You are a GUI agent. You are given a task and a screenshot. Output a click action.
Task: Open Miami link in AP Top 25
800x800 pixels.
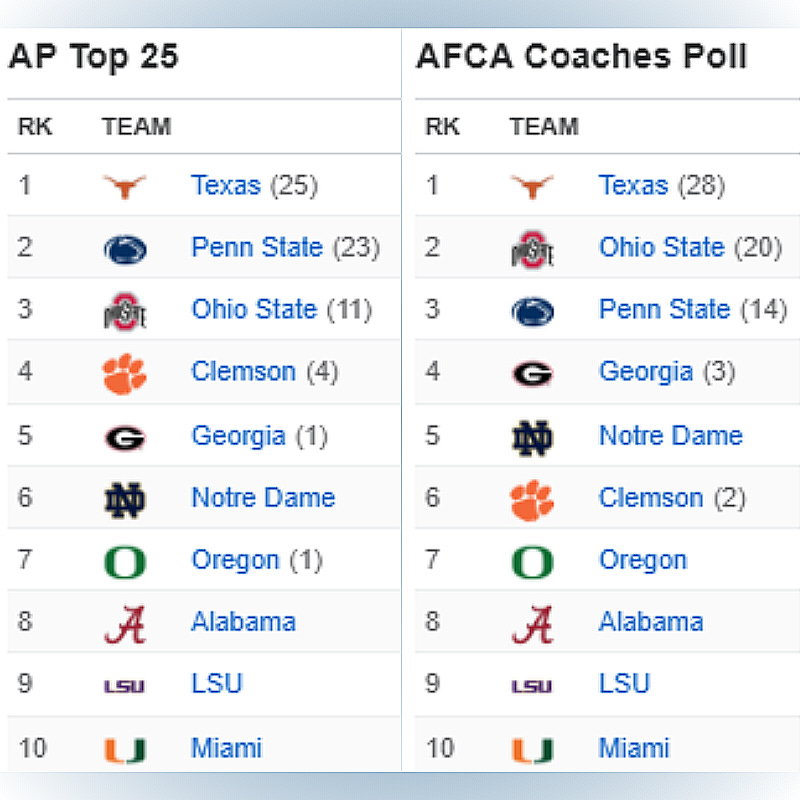[226, 747]
